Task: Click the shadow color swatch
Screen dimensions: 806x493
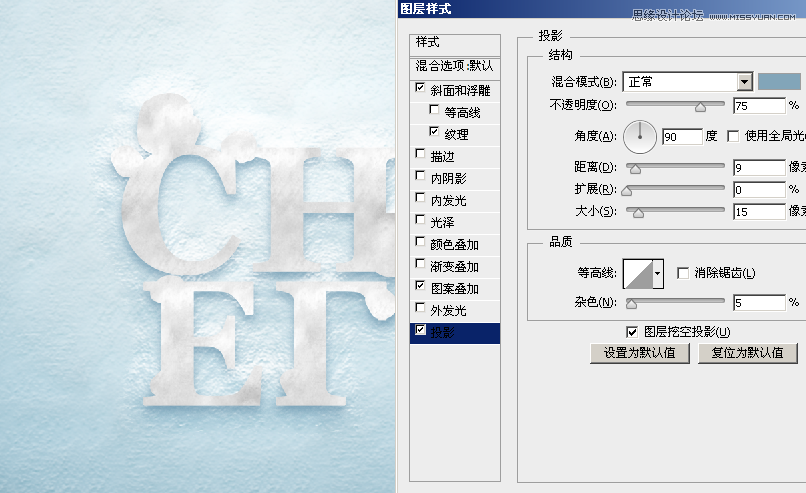Action: tap(780, 82)
